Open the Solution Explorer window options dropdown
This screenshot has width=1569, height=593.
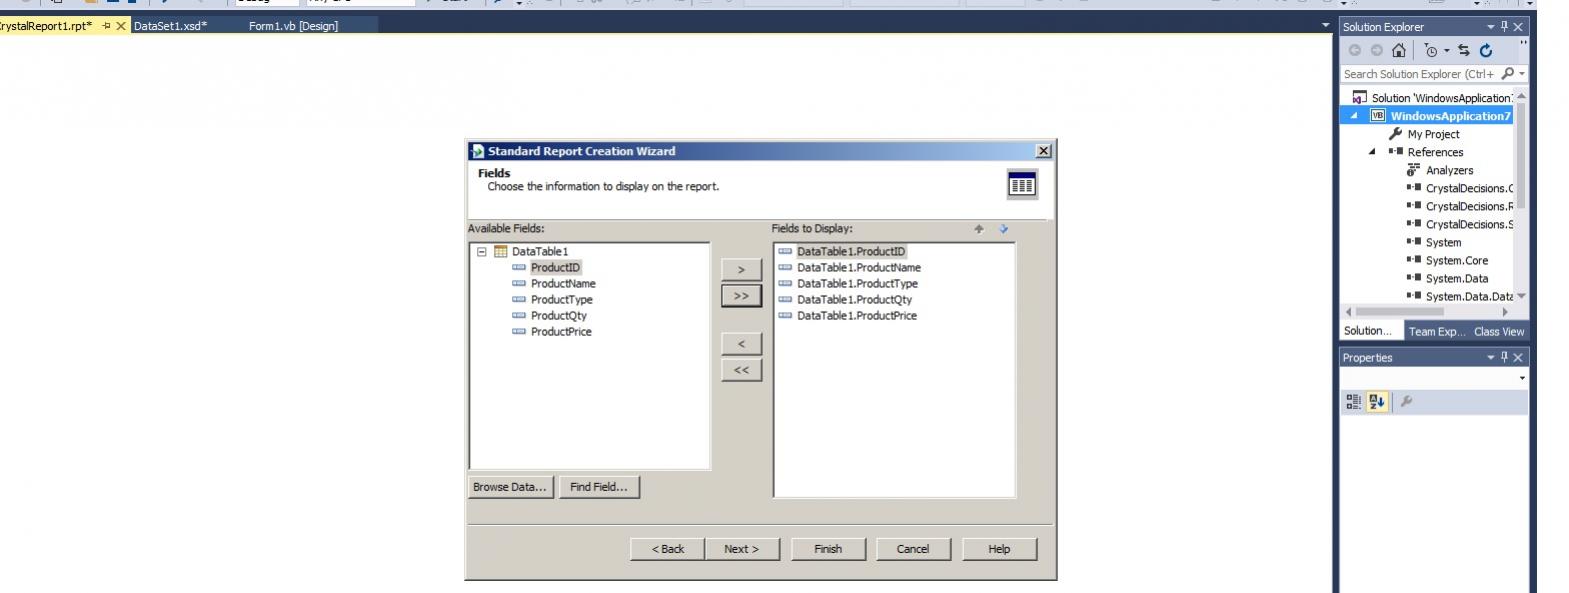1490,27
